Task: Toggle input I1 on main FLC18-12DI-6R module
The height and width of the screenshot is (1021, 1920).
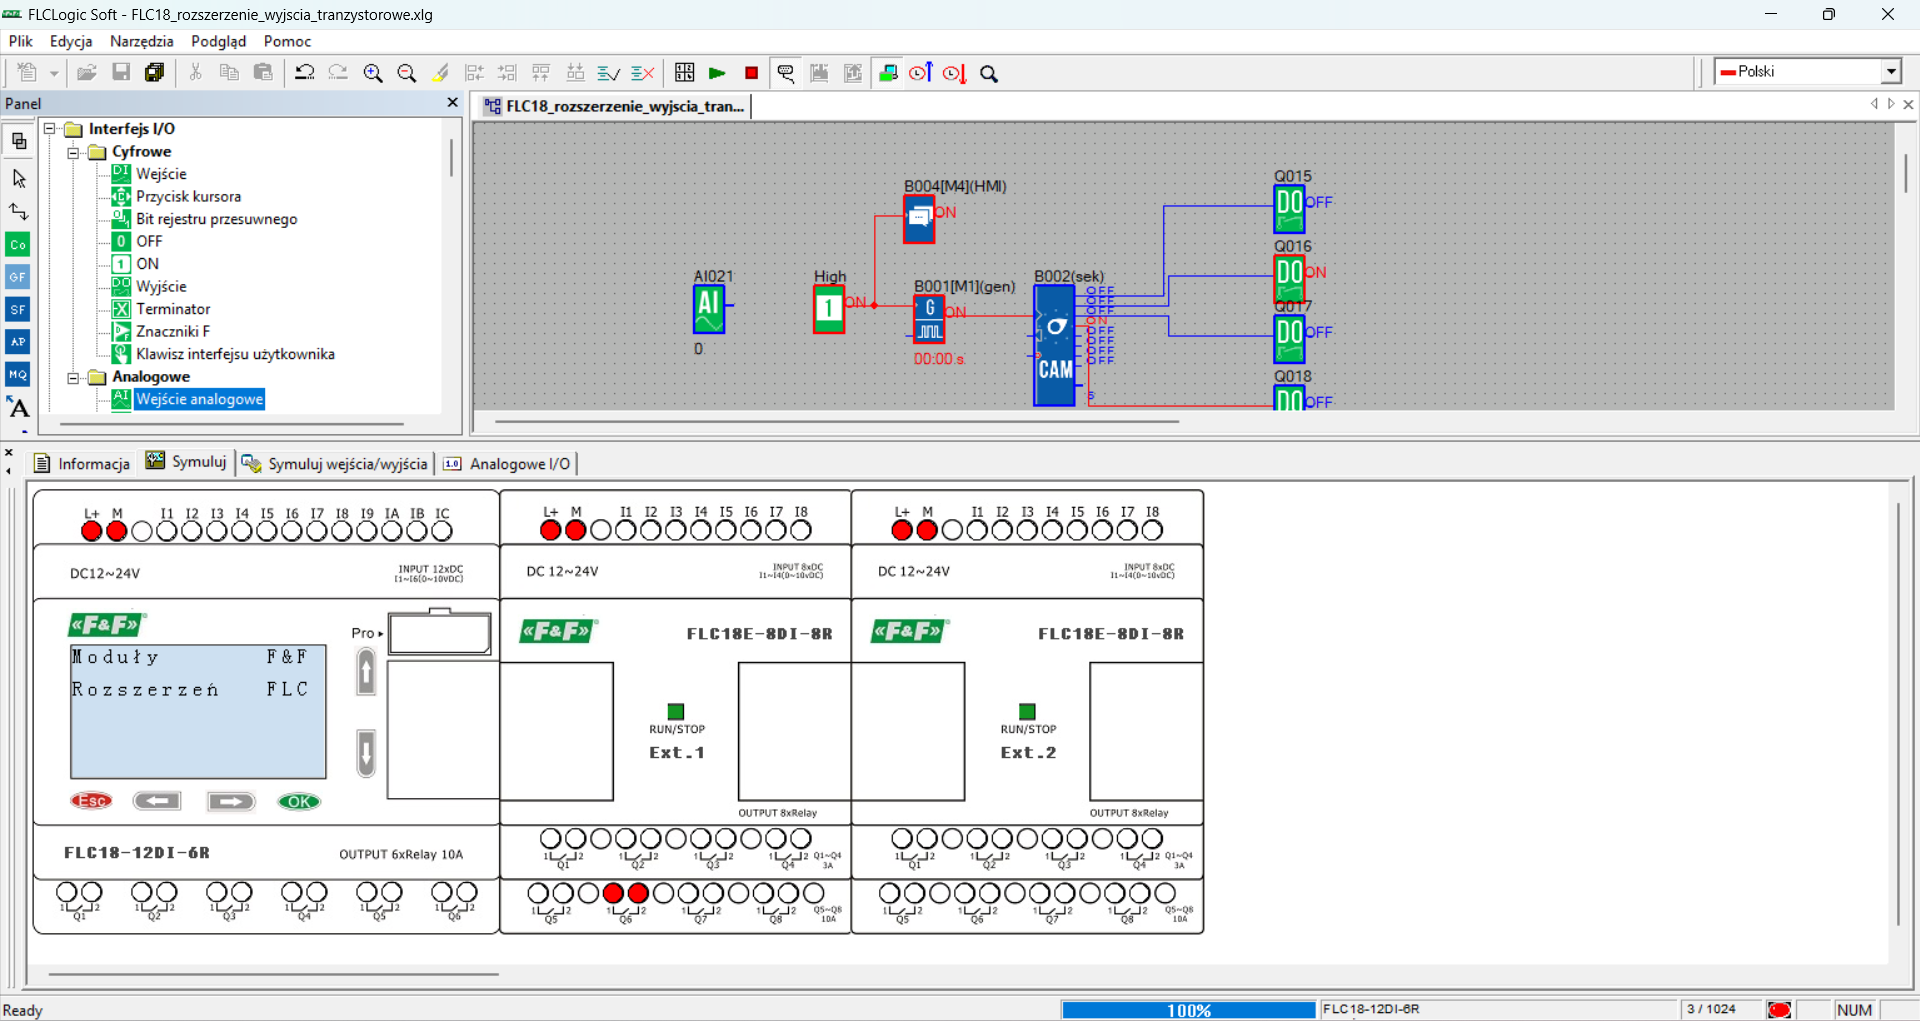Action: 167,531
